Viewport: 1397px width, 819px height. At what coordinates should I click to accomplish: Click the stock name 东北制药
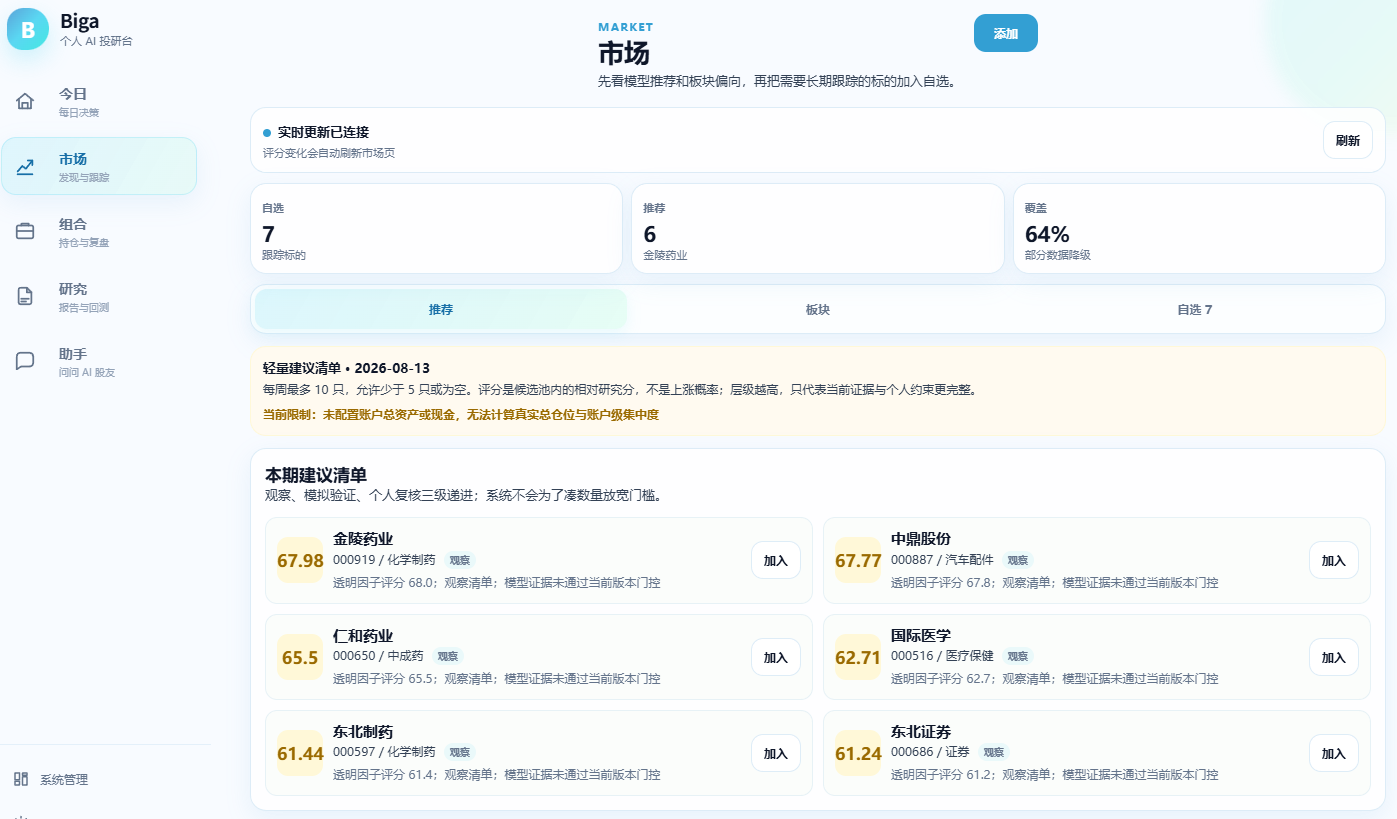pyautogui.click(x=363, y=732)
